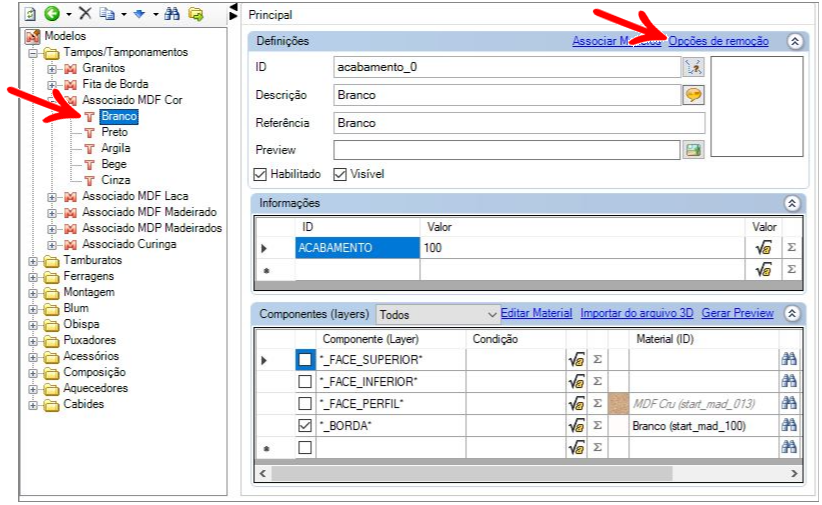Click the Descrição input field
Screen dimensions: 822x505
pos(507,95)
